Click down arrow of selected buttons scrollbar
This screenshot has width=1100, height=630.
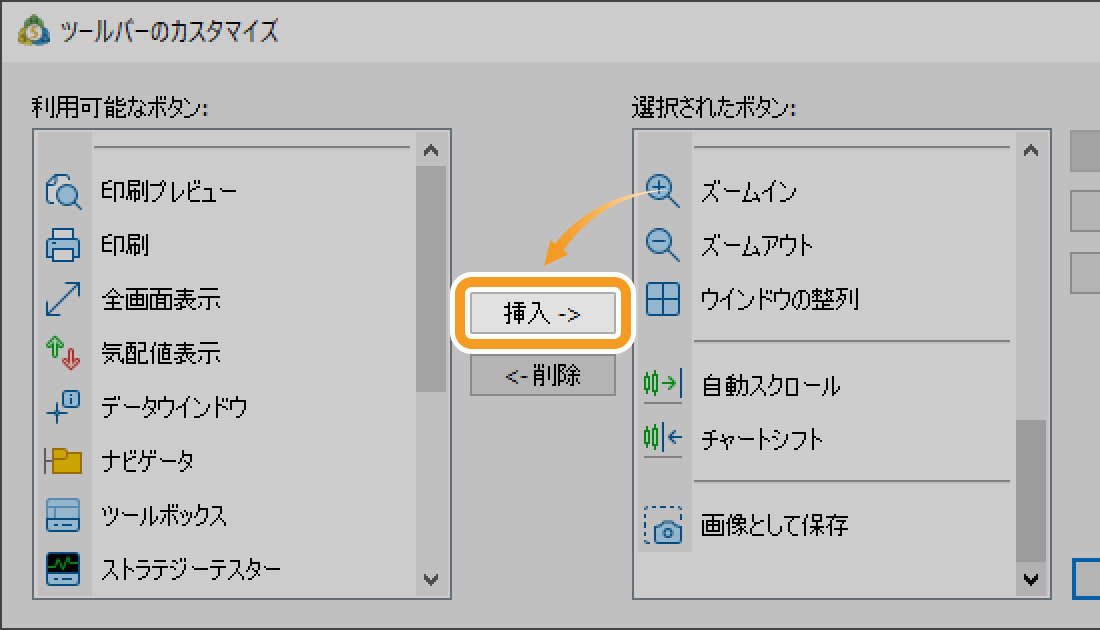(x=1031, y=579)
